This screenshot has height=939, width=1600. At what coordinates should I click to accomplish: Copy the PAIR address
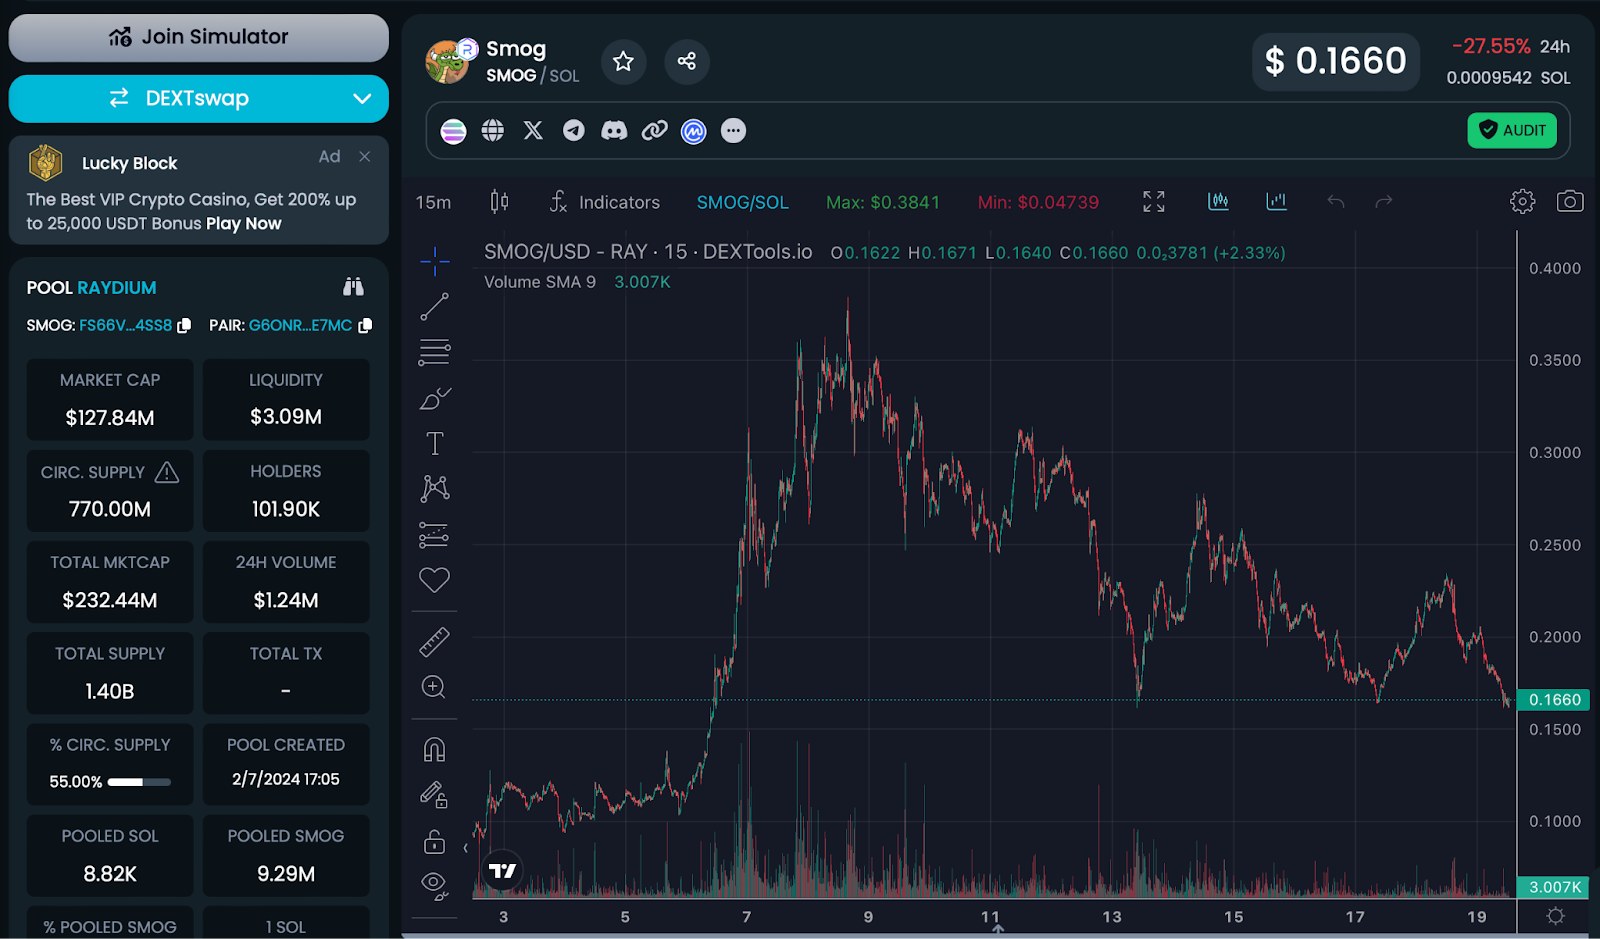tap(365, 326)
